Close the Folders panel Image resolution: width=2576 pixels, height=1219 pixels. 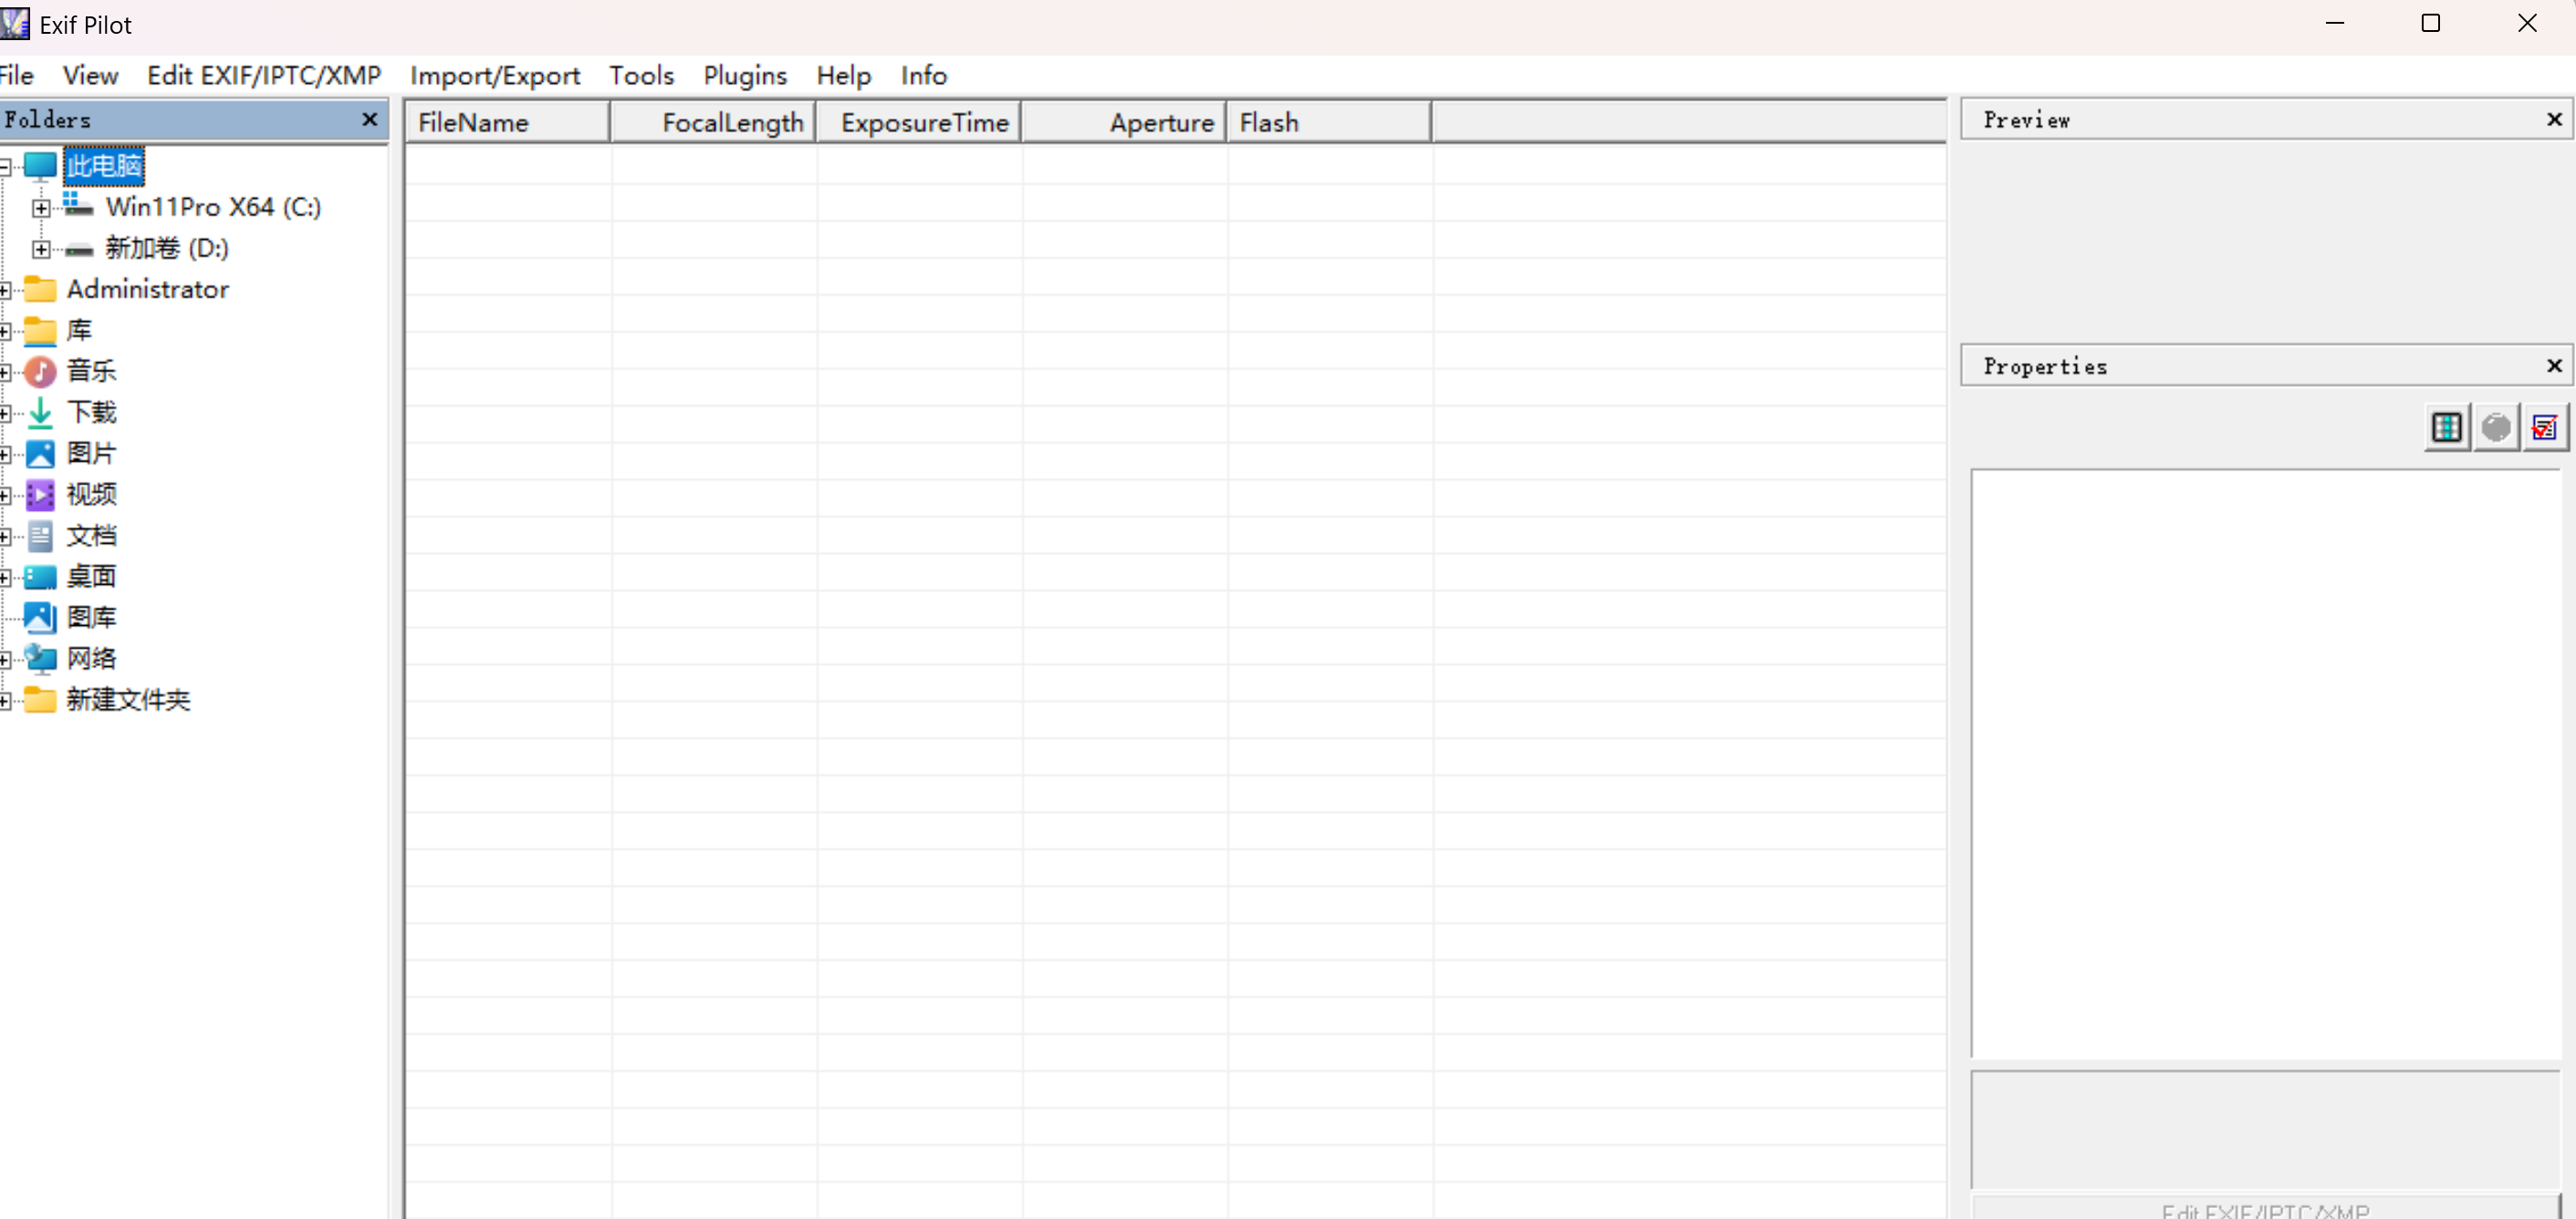(x=369, y=119)
